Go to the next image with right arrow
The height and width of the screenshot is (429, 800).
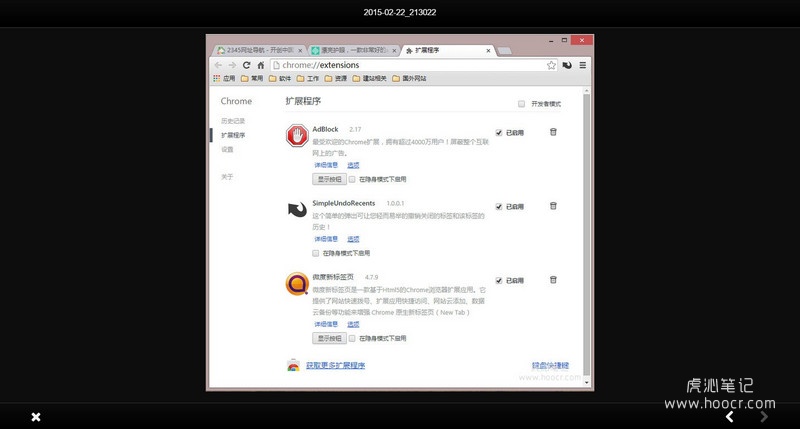(764, 417)
